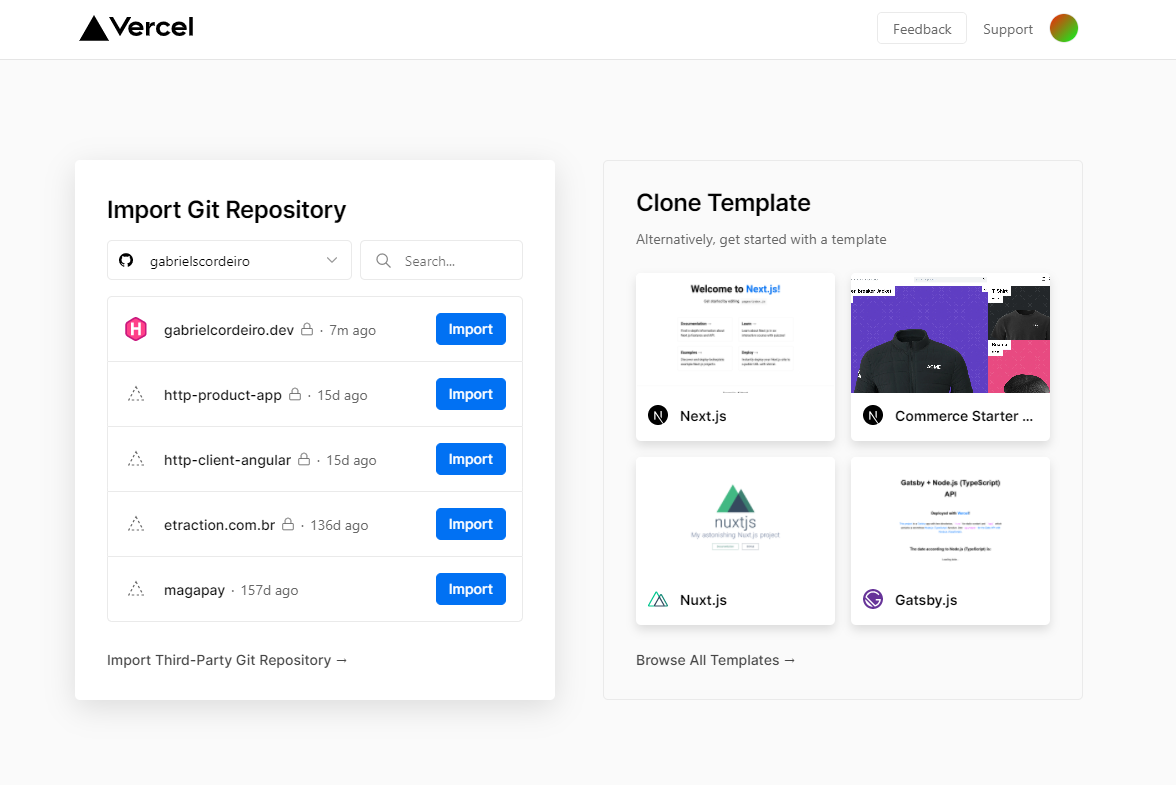Click the lock icon next to gabrielcordeiro.dev
Screen dimensions: 1176x785
[x=307, y=329]
